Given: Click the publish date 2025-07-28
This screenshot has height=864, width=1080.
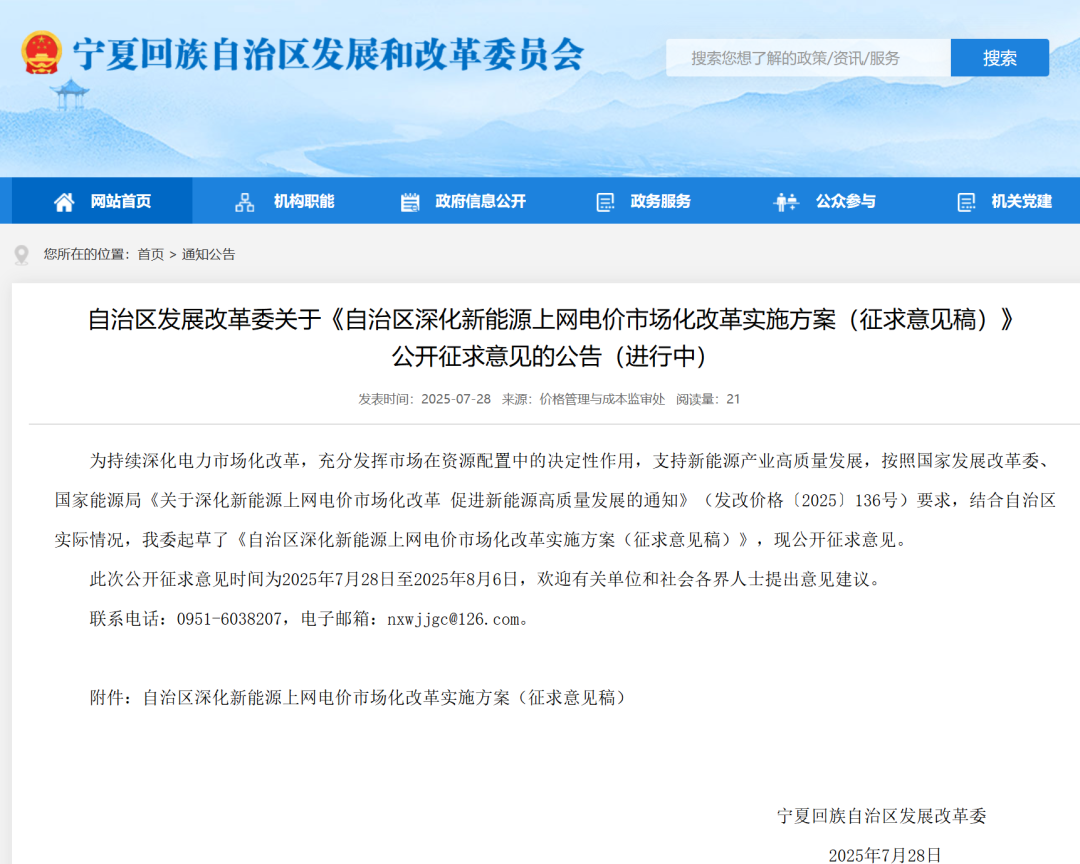Looking at the screenshot, I should tap(455, 399).
